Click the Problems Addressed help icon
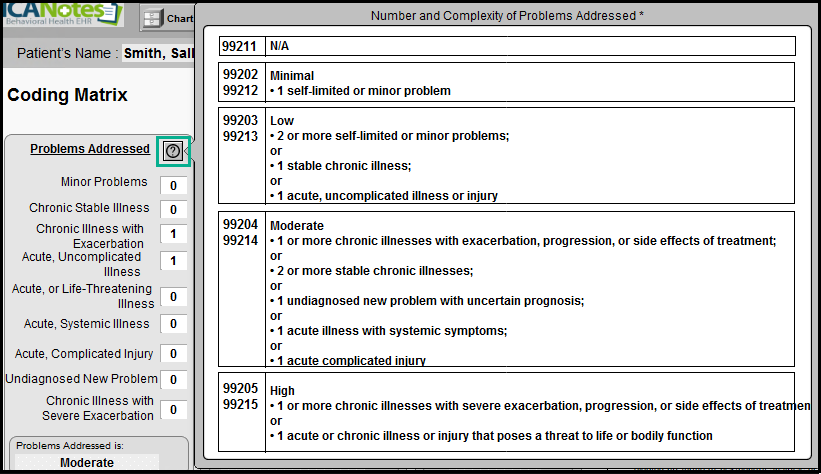The height and width of the screenshot is (474, 821). click(x=173, y=151)
